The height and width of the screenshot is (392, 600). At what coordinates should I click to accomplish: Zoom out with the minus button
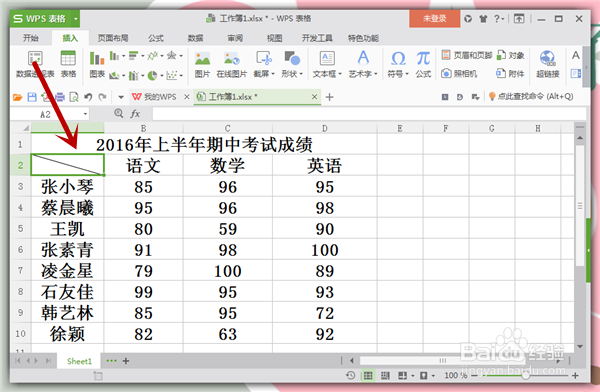coord(474,376)
